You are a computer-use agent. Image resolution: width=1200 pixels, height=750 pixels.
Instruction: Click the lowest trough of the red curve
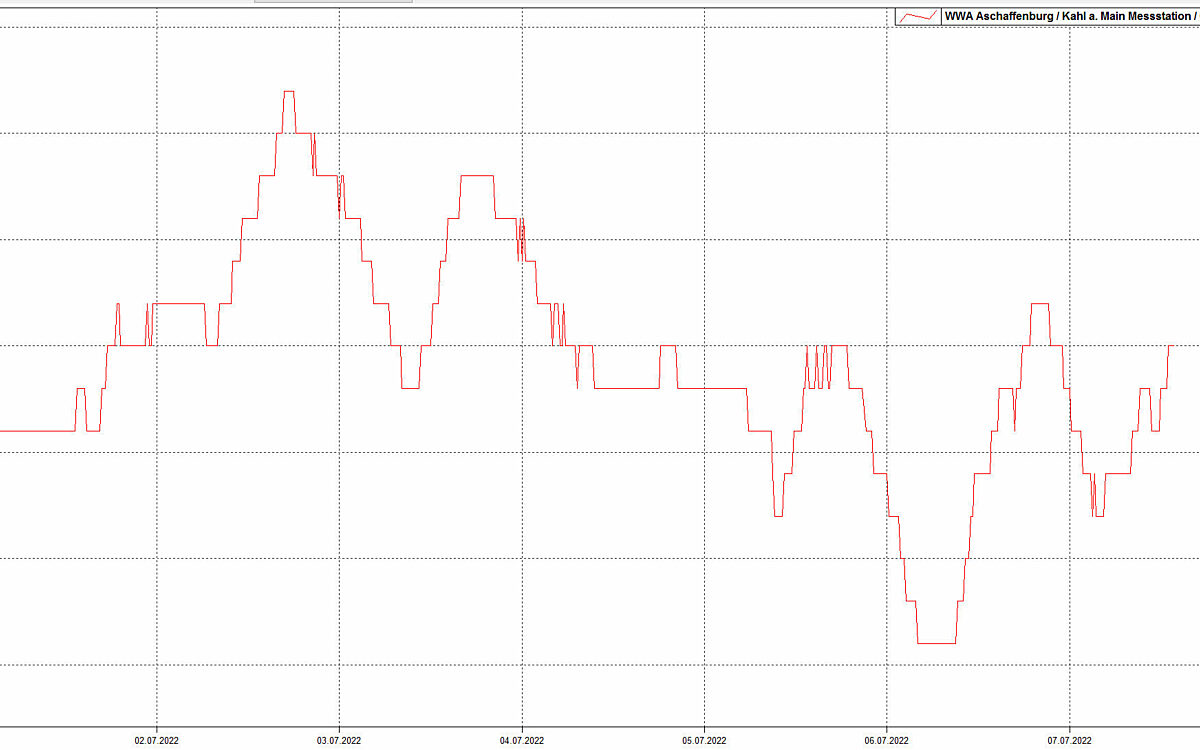[x=936, y=643]
